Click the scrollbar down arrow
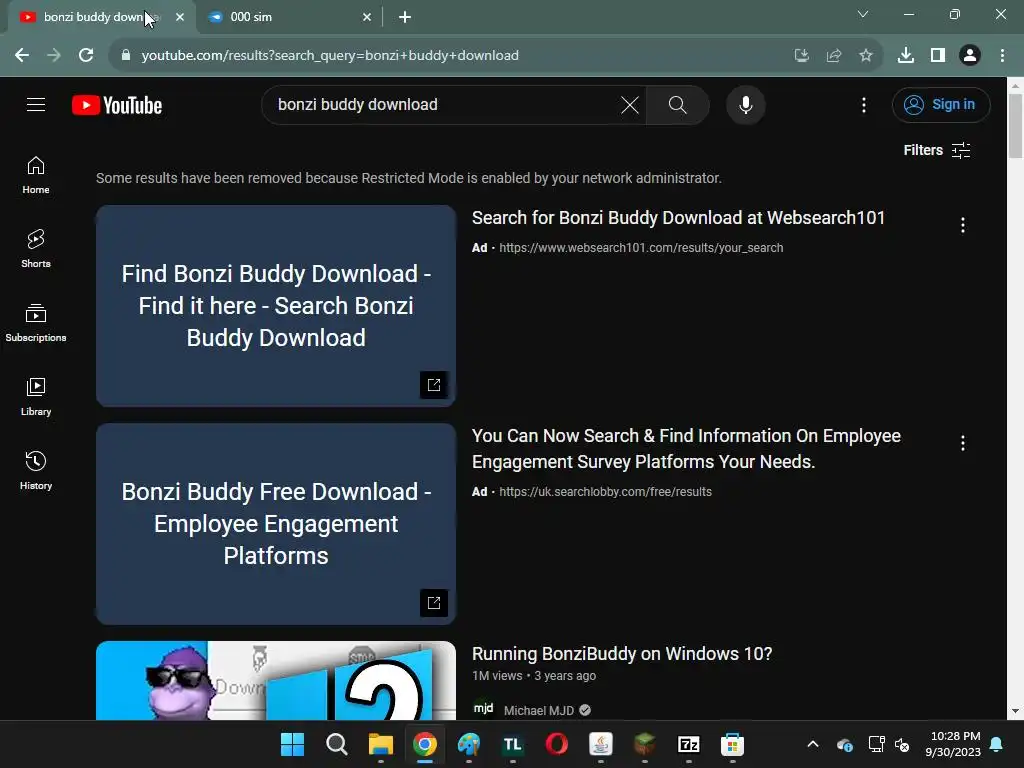The image size is (1024, 768). coord(1015,711)
